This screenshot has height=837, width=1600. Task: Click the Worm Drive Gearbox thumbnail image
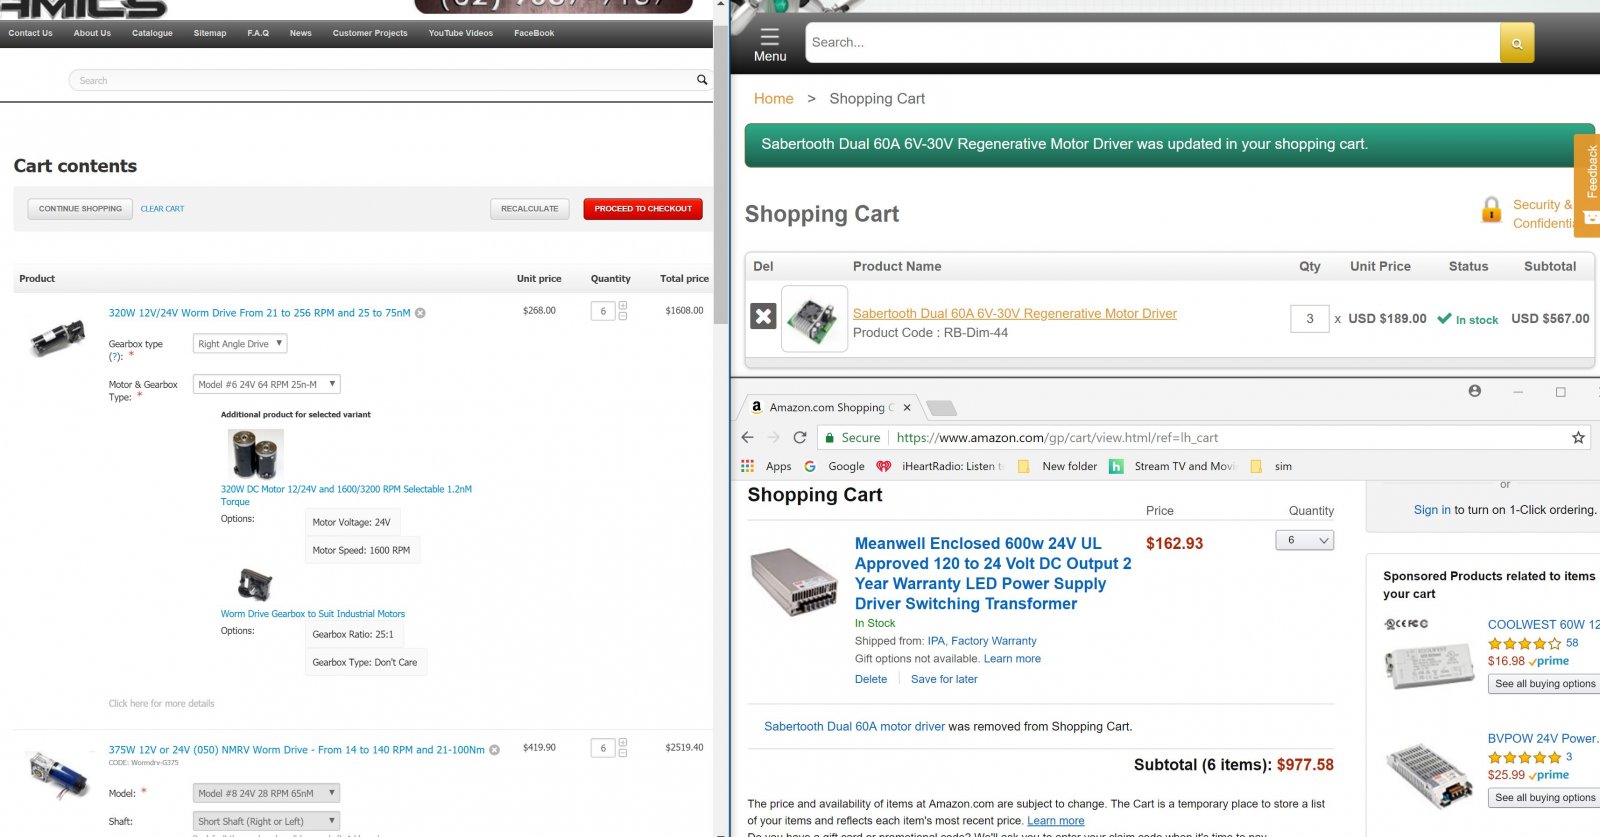(255, 584)
